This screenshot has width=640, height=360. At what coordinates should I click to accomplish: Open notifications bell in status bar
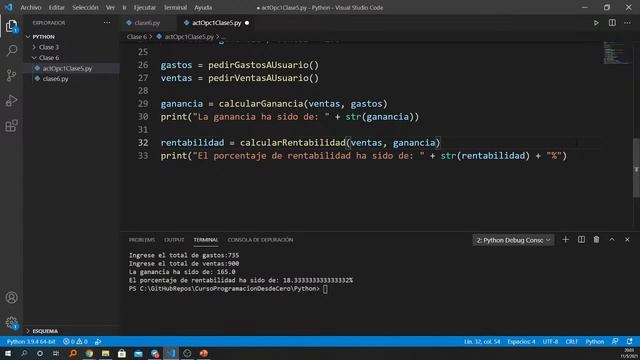[630, 341]
